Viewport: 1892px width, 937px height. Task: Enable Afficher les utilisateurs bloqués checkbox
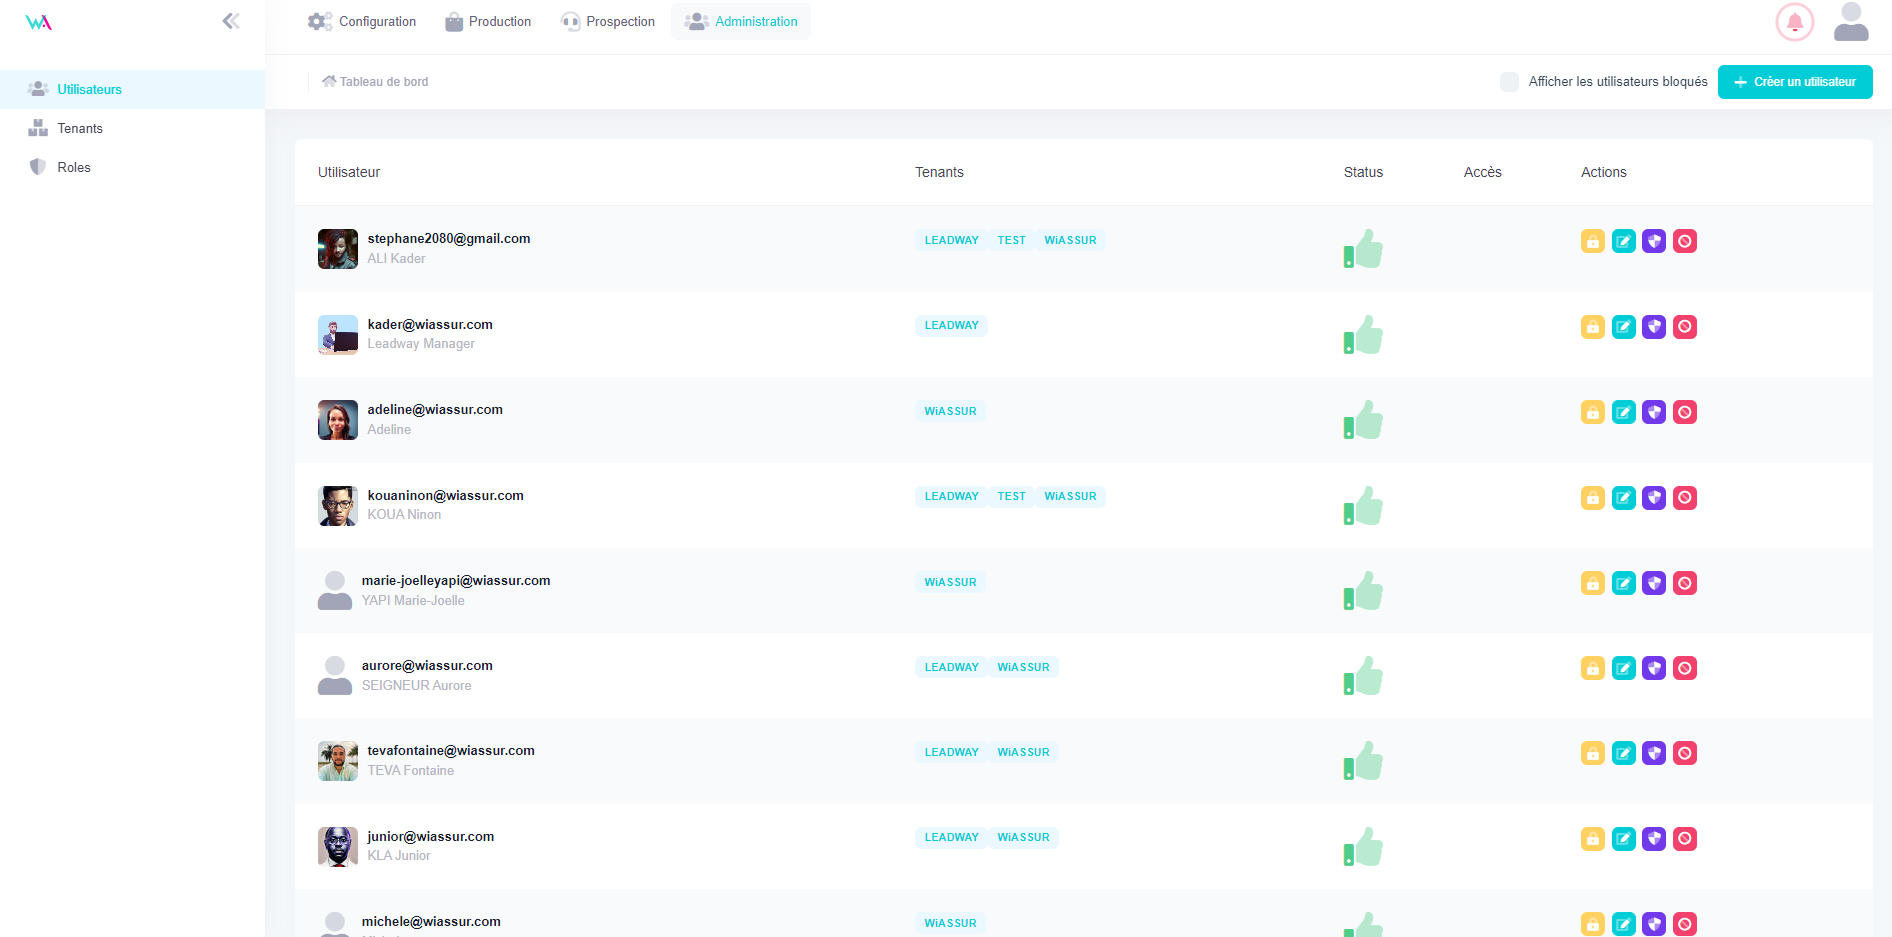tap(1509, 82)
